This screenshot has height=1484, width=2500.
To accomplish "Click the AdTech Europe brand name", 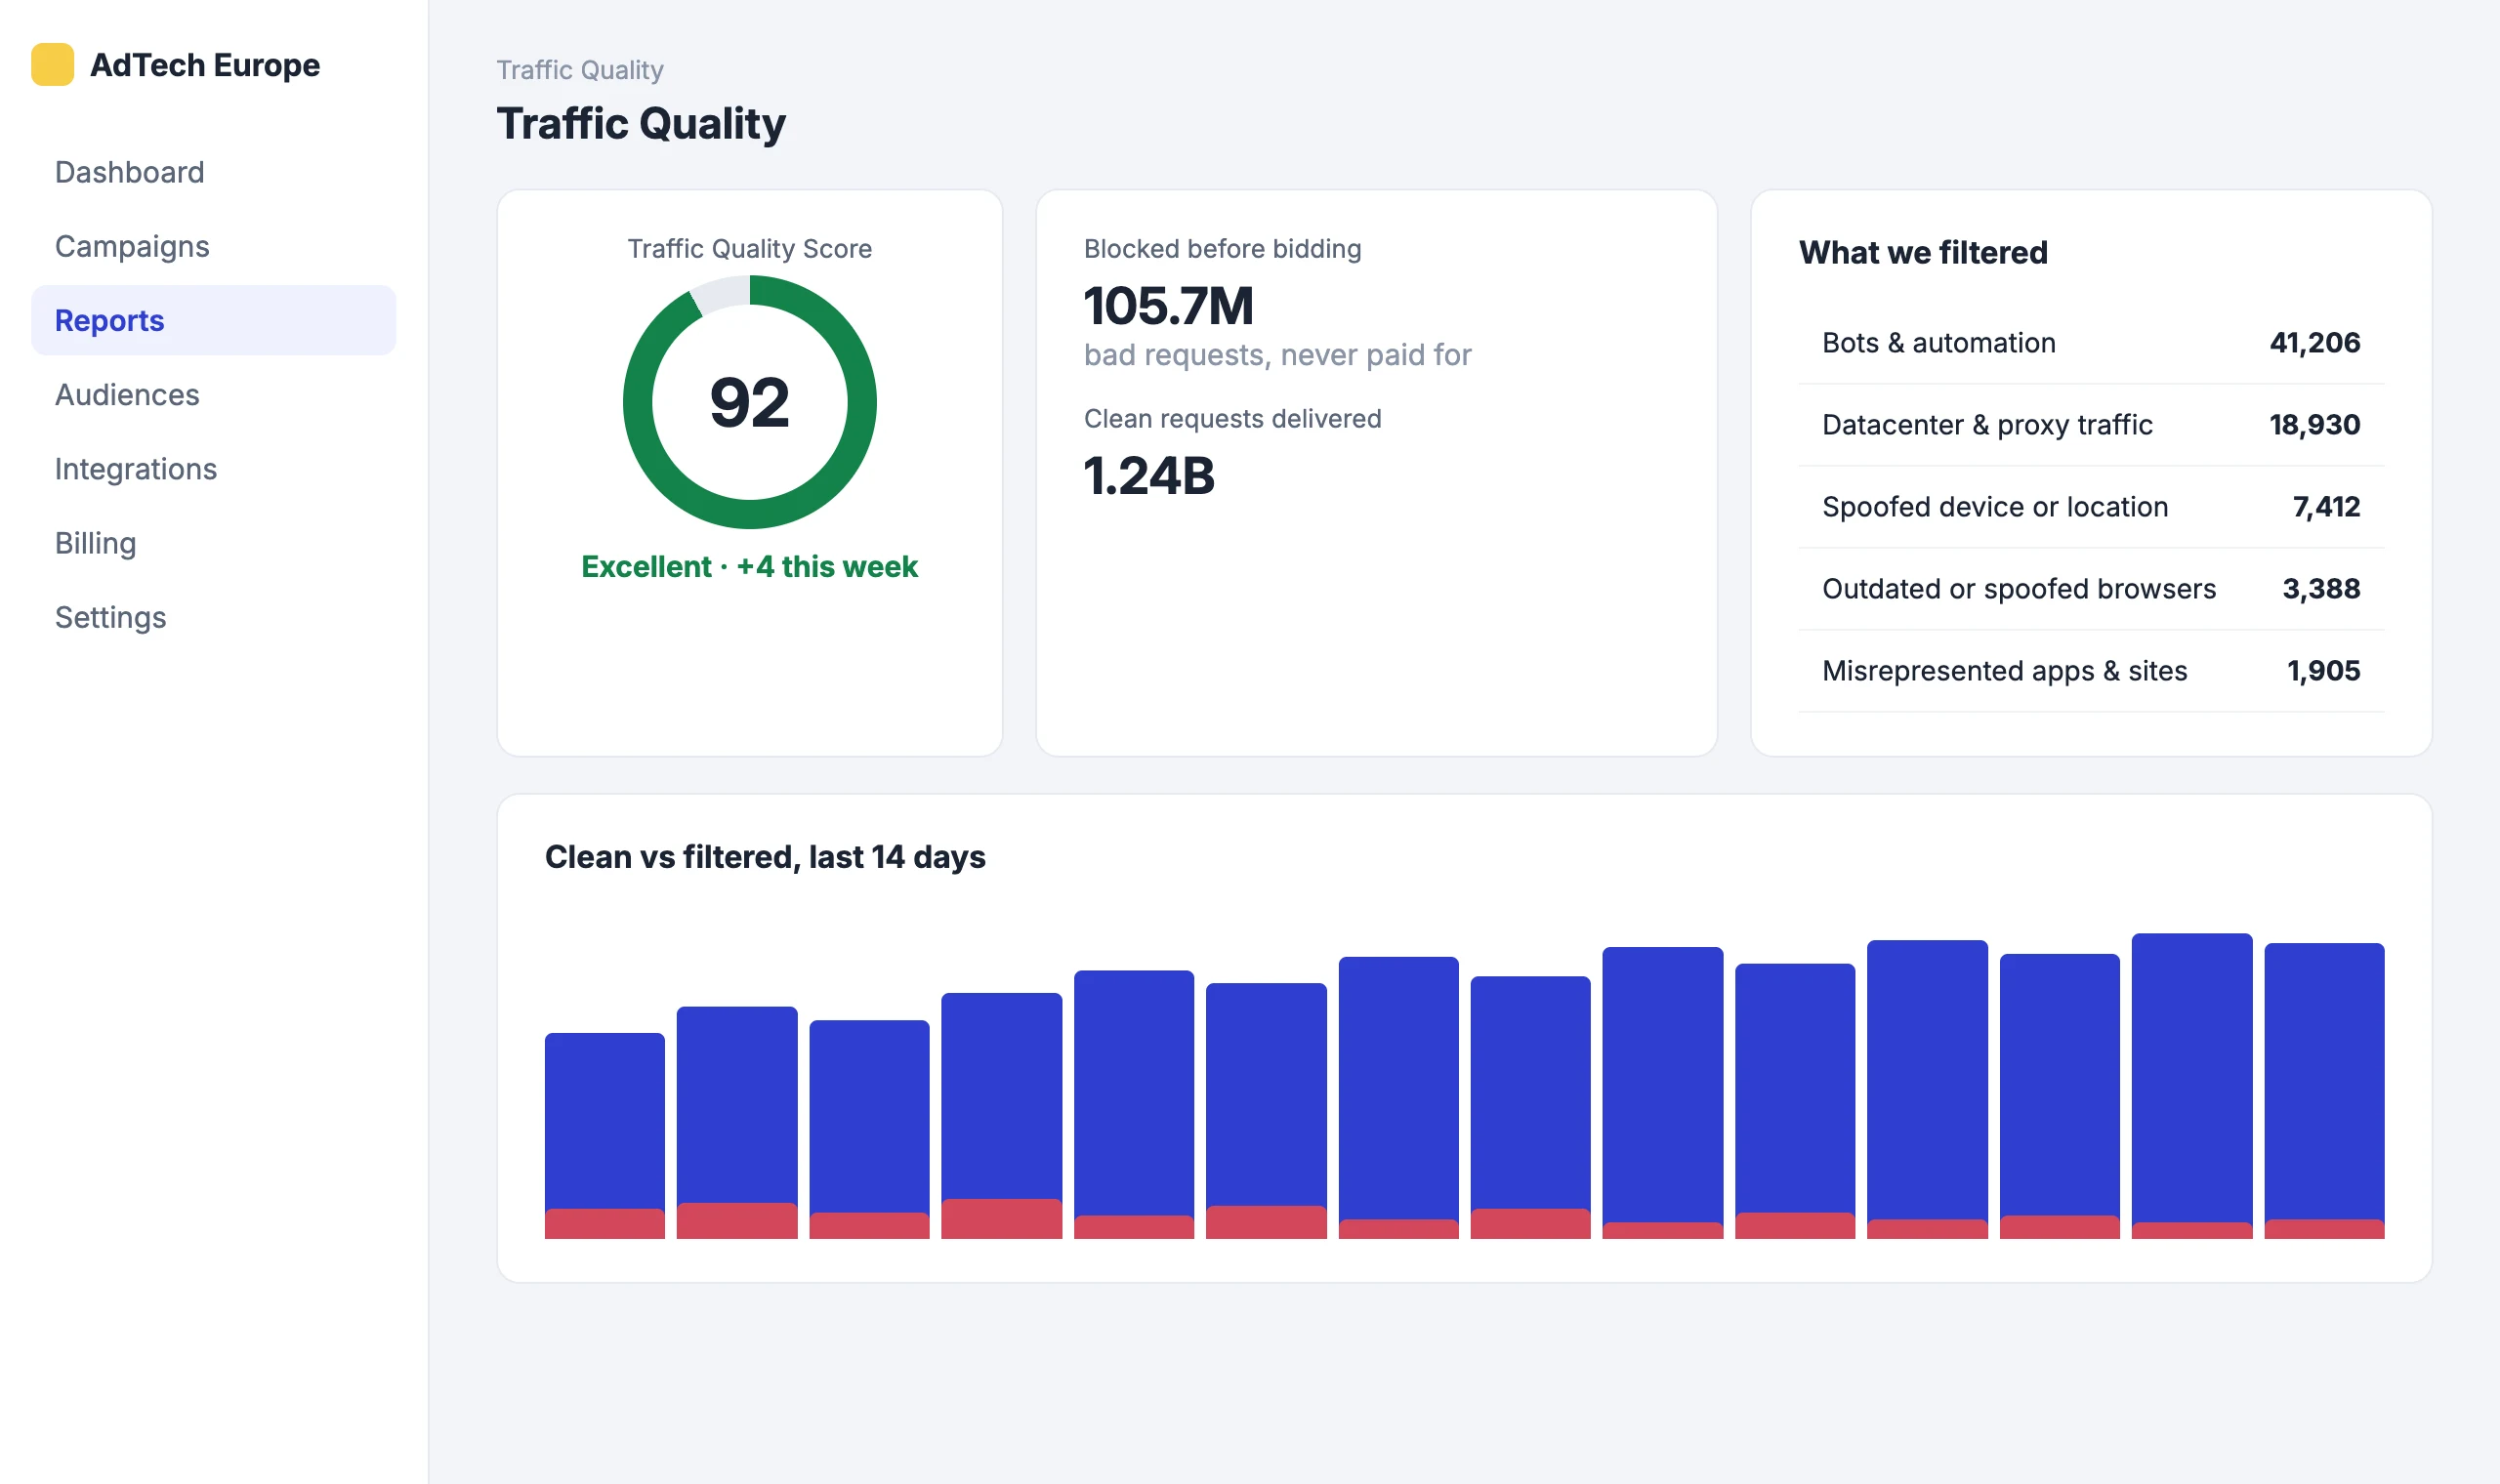I will click(205, 65).
